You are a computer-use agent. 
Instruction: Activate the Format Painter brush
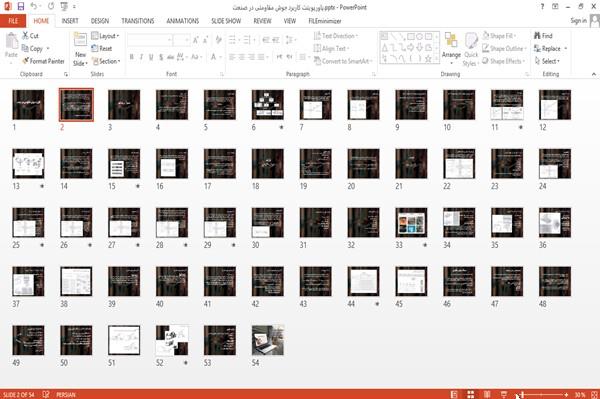(x=25, y=61)
